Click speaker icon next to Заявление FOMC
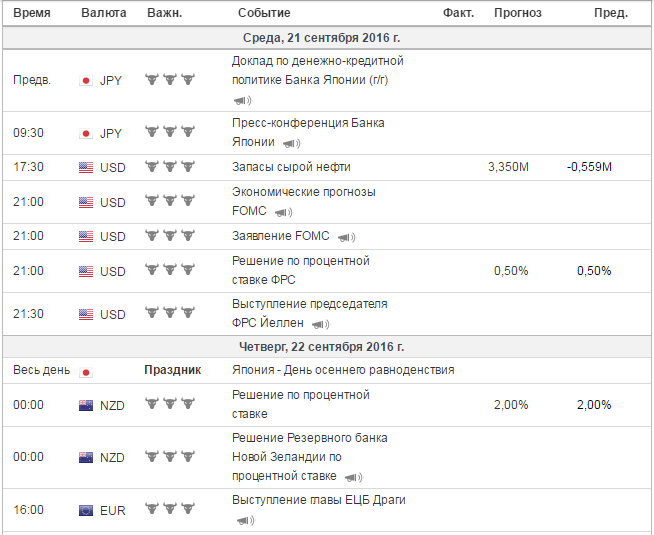 pos(346,238)
